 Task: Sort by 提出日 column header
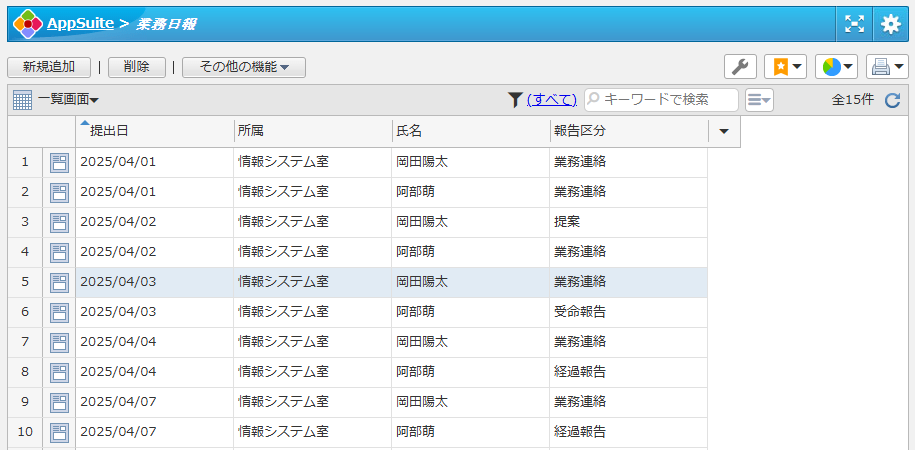(110, 131)
